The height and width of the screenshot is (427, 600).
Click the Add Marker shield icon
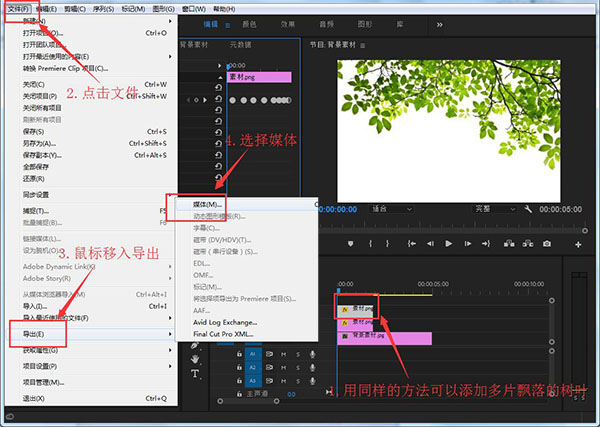click(x=351, y=244)
